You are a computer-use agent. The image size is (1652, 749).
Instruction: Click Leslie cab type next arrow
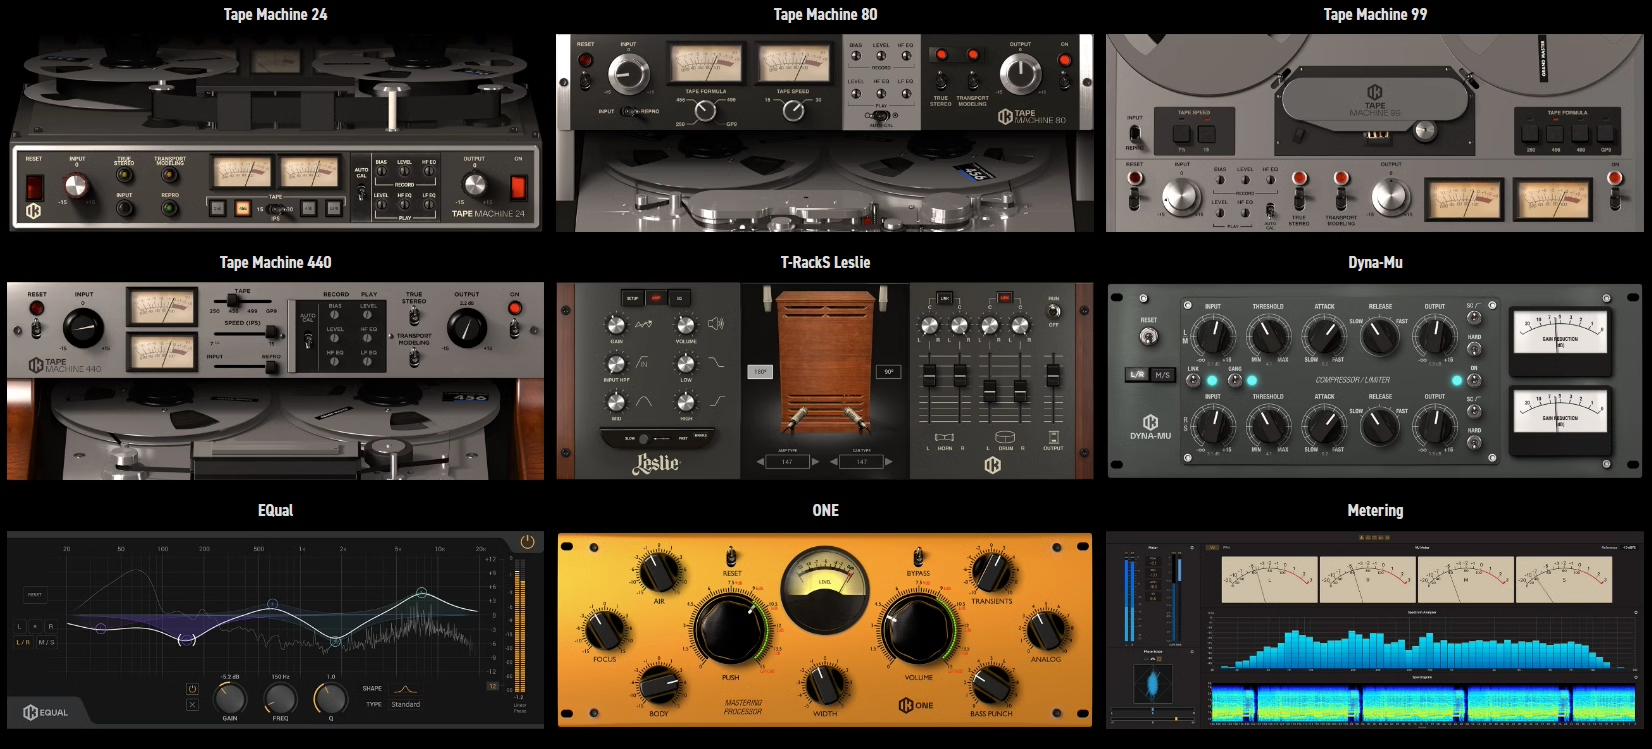click(x=889, y=462)
